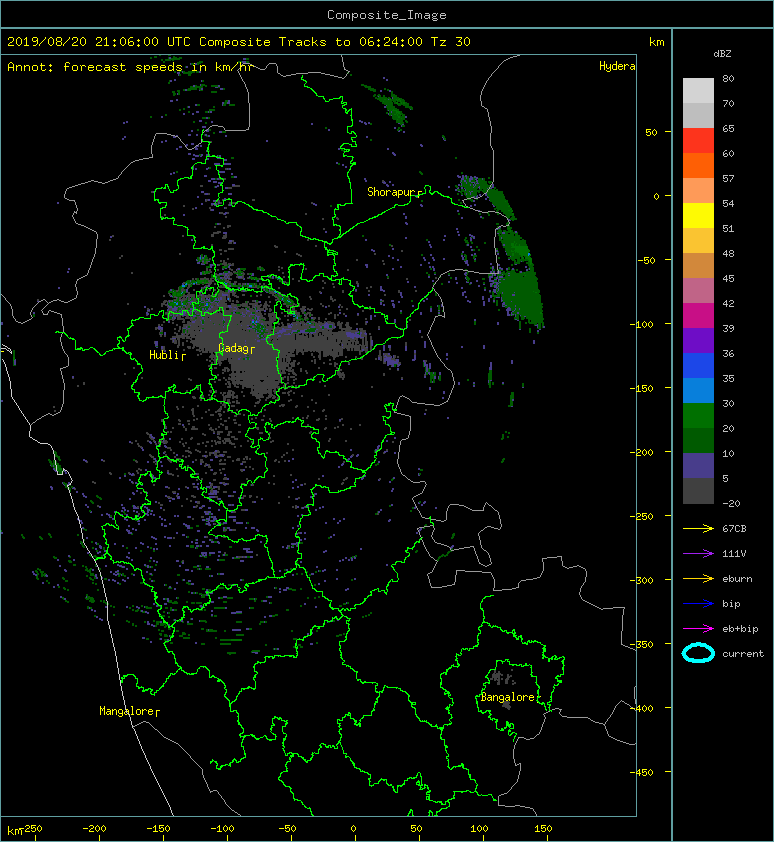774x842 pixels.
Task: Click the -200 x-axis tick label
Action: click(94, 829)
